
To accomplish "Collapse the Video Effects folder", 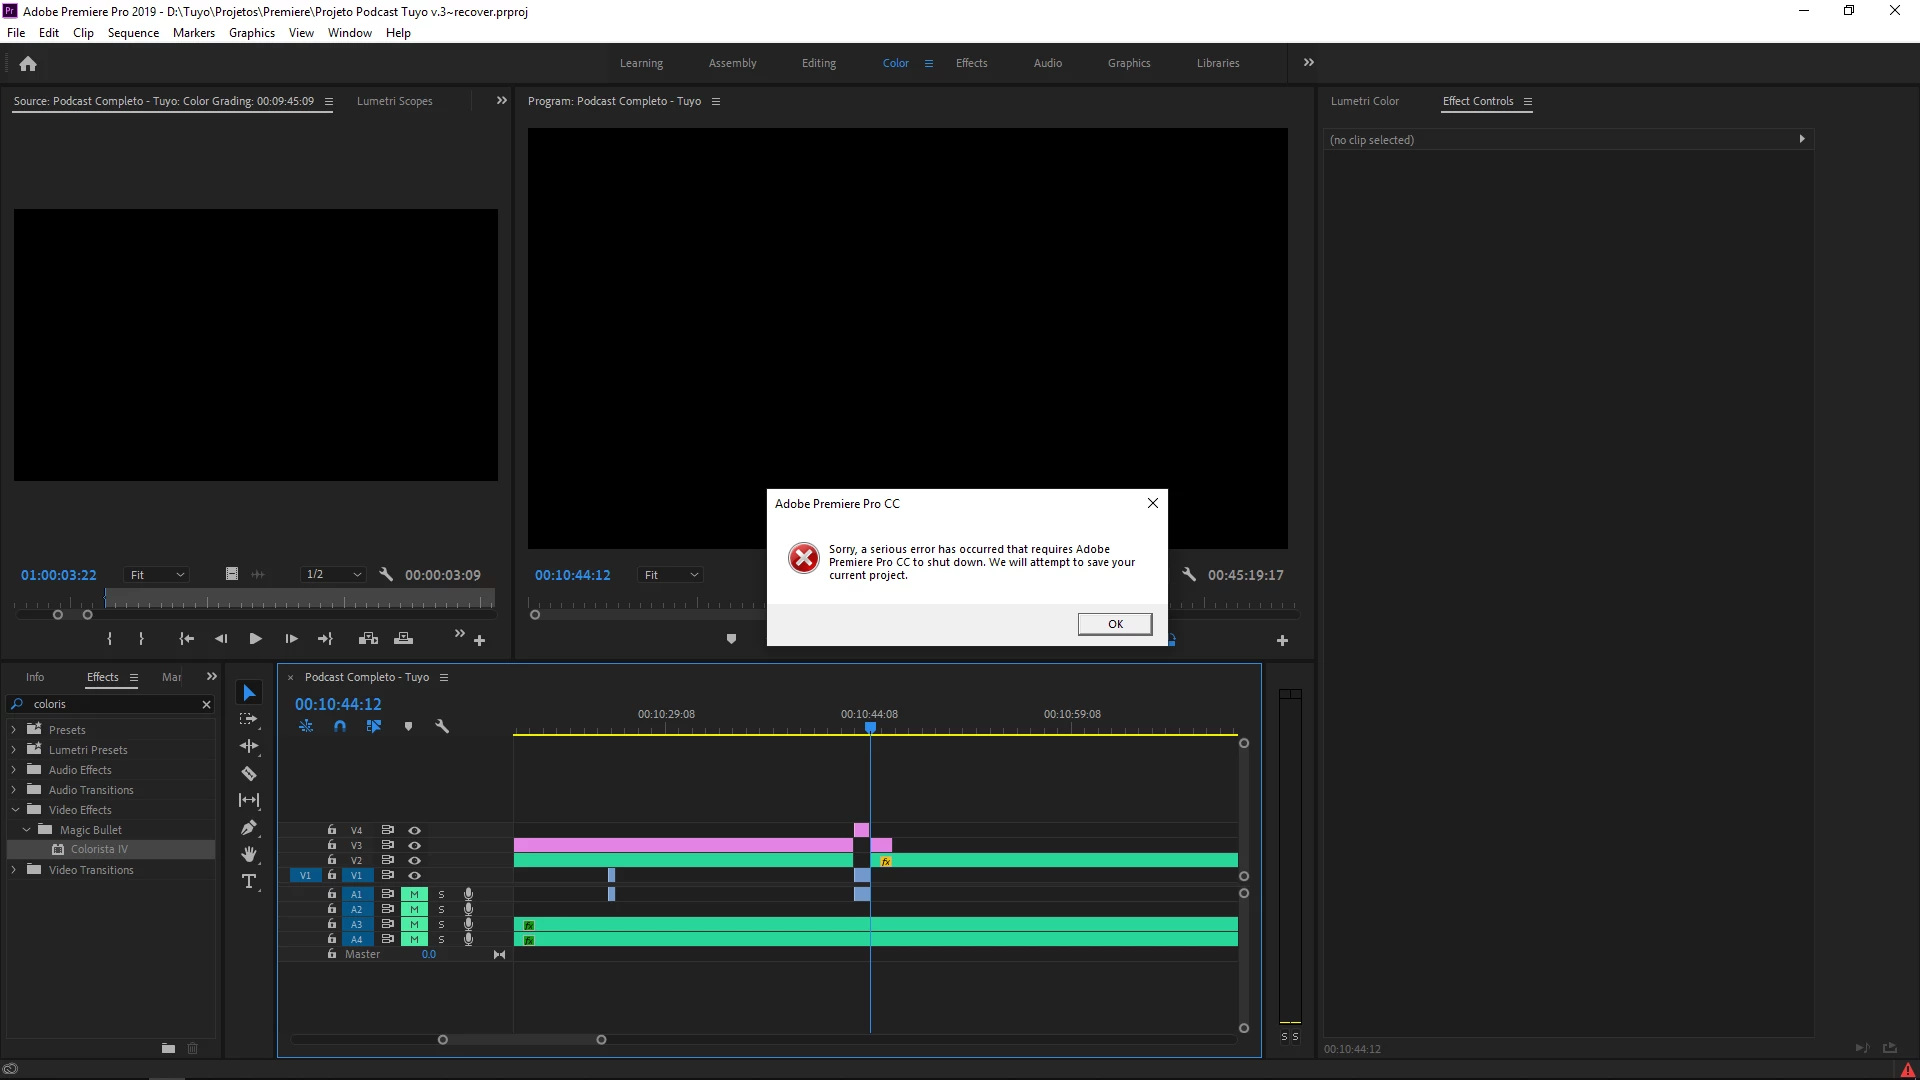I will [14, 810].
